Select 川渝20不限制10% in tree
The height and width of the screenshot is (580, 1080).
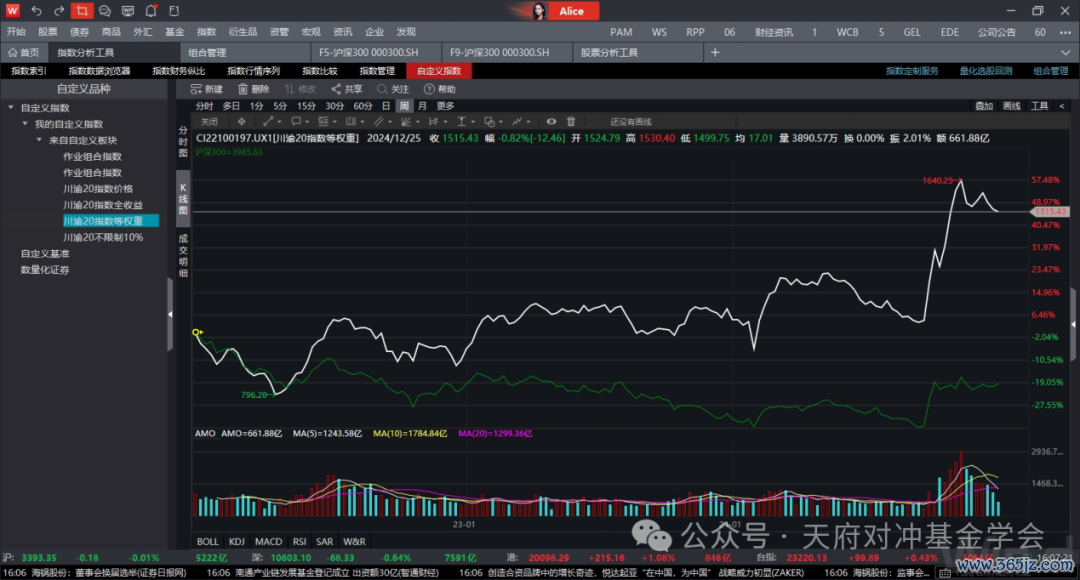pyautogui.click(x=103, y=237)
